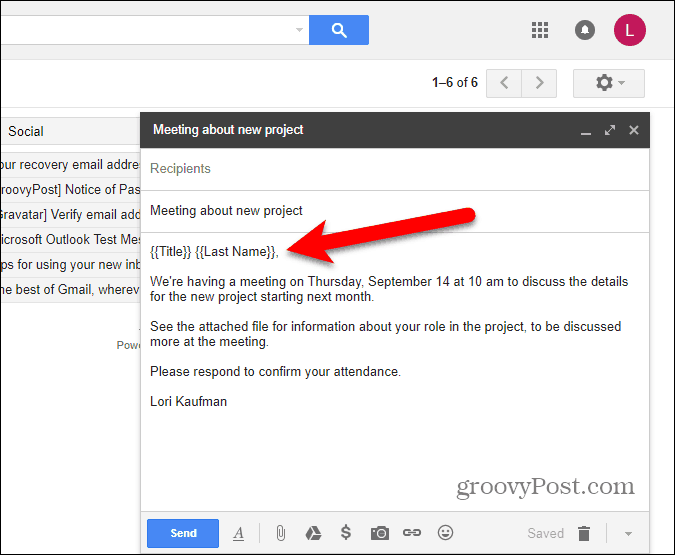Viewport: 675px width, 555px height.
Task: Click the 'We're having a meeting' paragraph
Action: [x=389, y=289]
